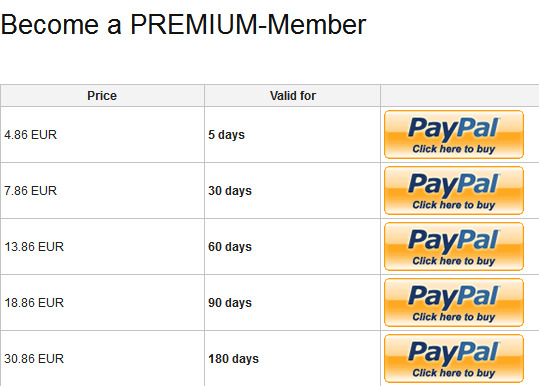Buy the 5 days plan via PayPal
This screenshot has width=539, height=386.
454,134
